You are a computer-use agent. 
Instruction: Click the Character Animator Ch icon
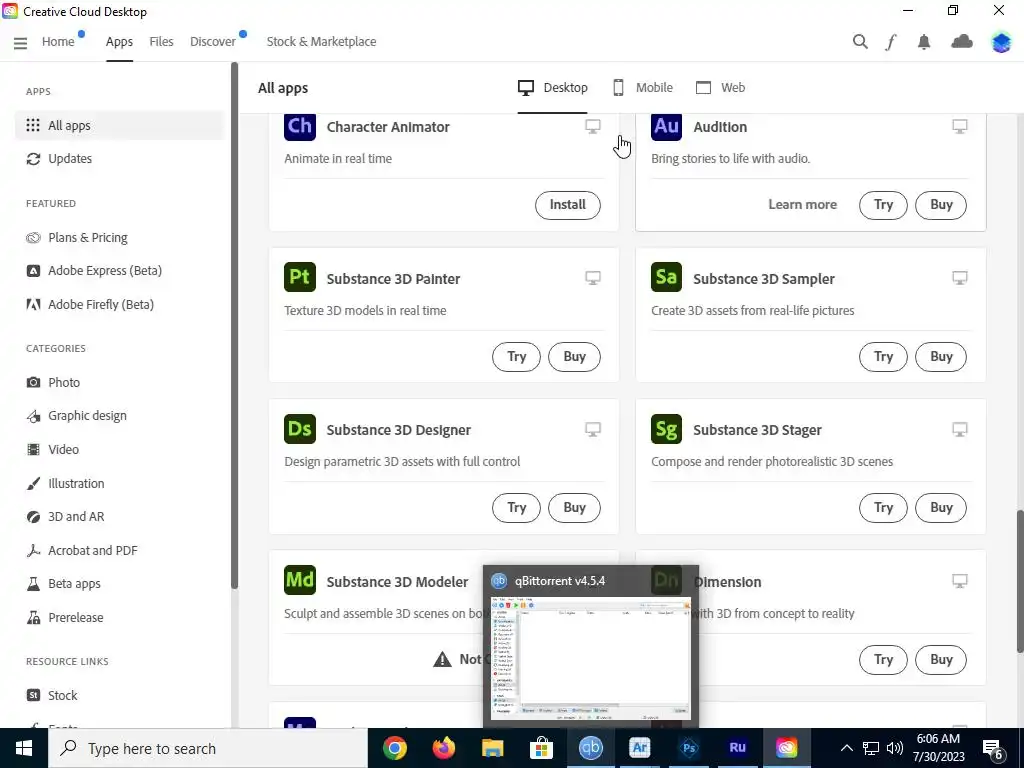click(x=300, y=126)
